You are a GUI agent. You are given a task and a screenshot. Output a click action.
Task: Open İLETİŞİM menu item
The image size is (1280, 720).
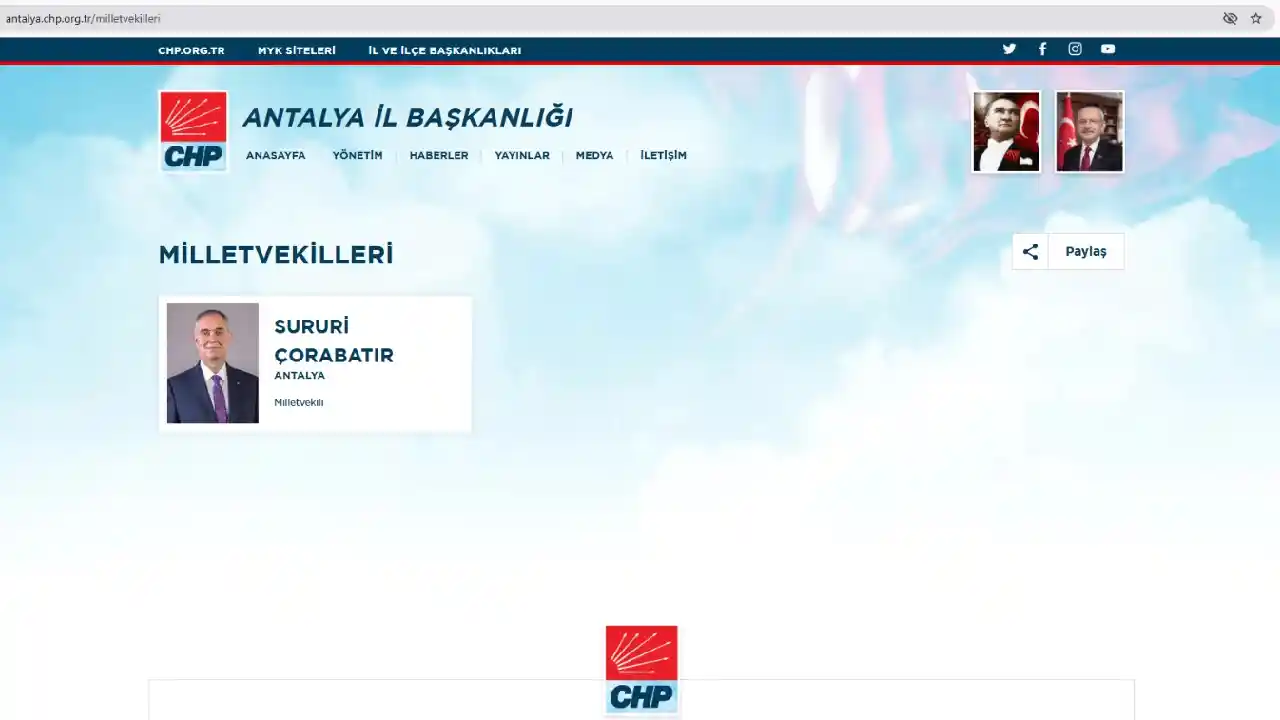coord(664,155)
